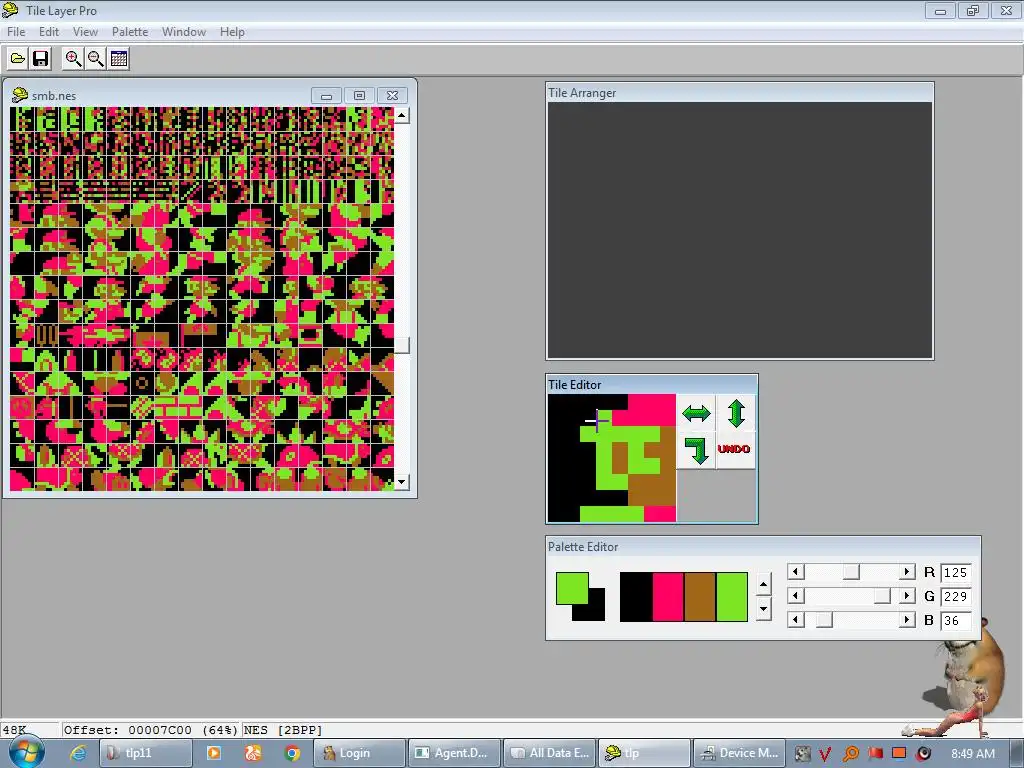Click the NES [2BPP] status text
This screenshot has width=1024, height=768.
(x=283, y=730)
